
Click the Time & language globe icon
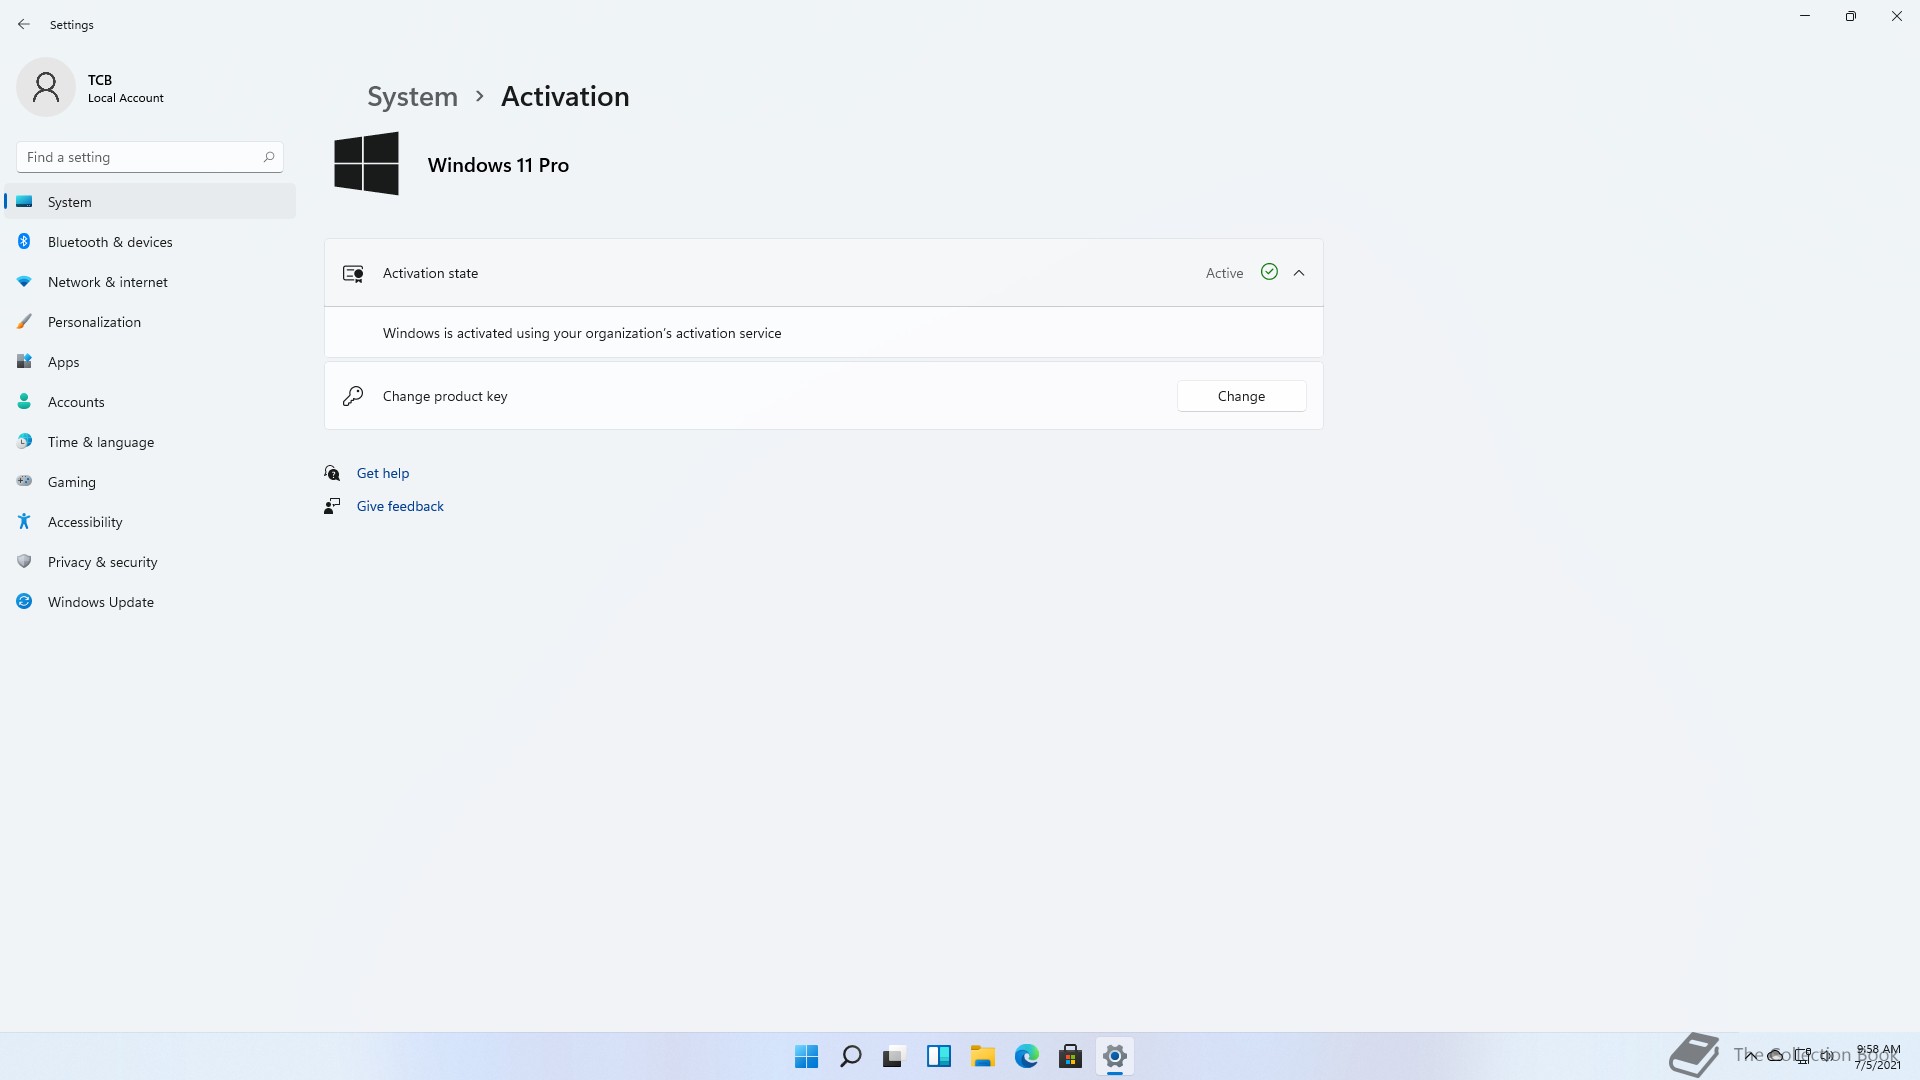[24, 441]
